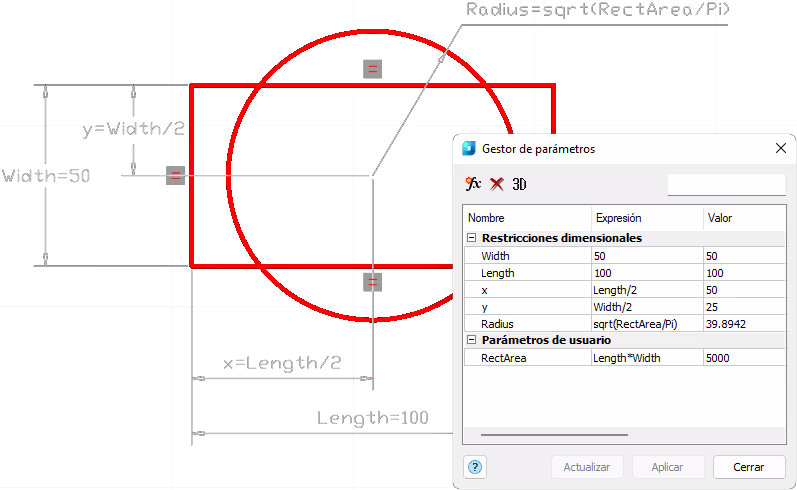Click the Length expression cell showing 100
This screenshot has height=490, width=797.
point(648,273)
